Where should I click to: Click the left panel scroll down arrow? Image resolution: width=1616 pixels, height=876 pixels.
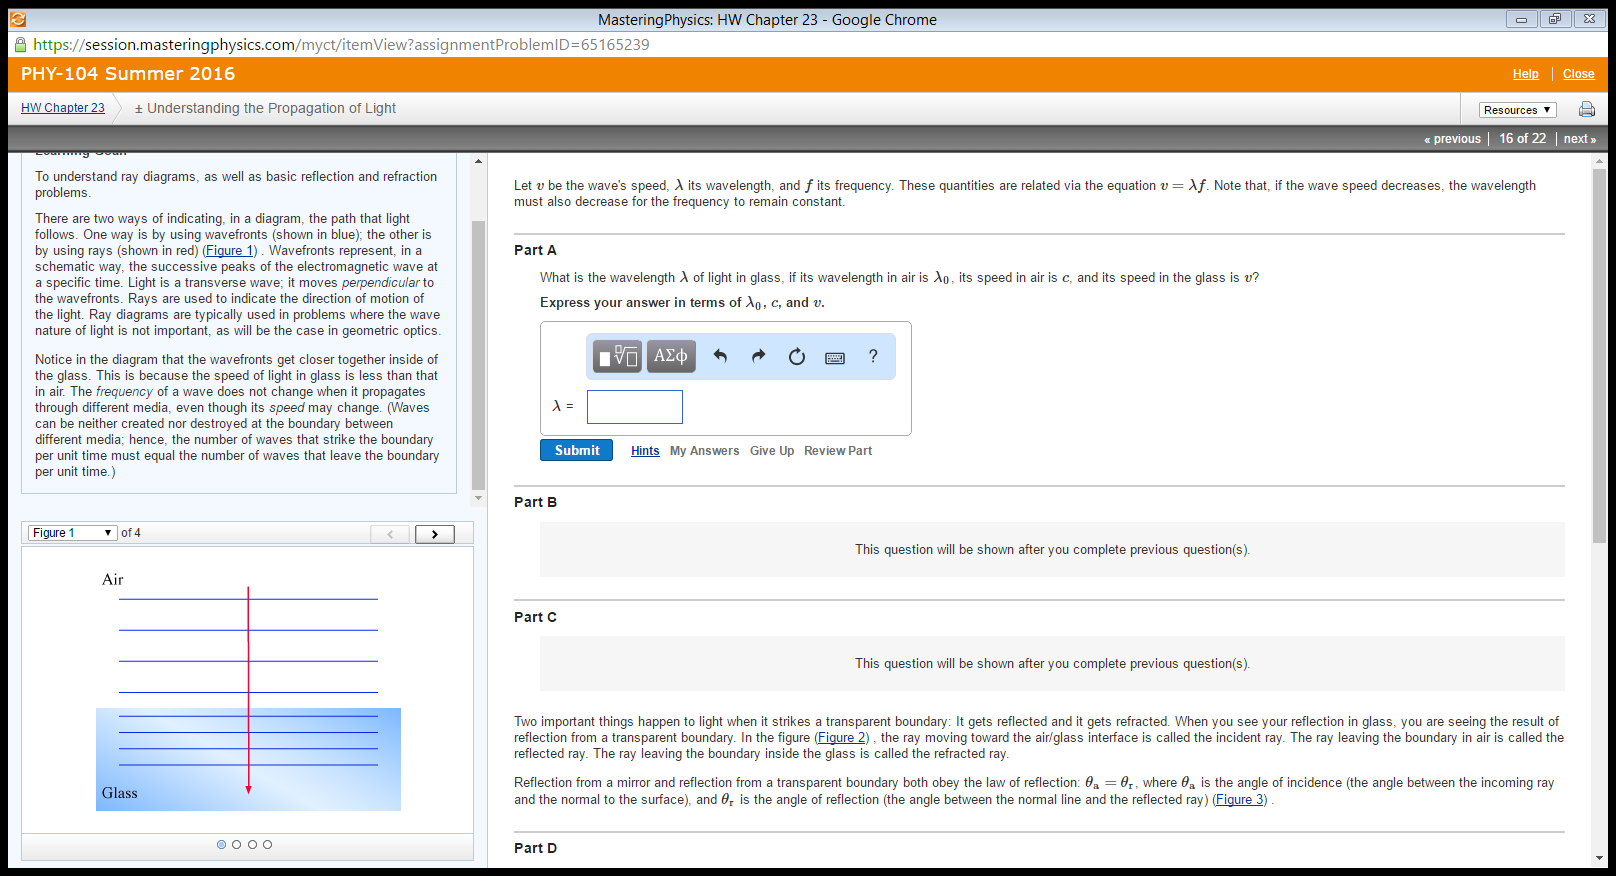tap(478, 497)
